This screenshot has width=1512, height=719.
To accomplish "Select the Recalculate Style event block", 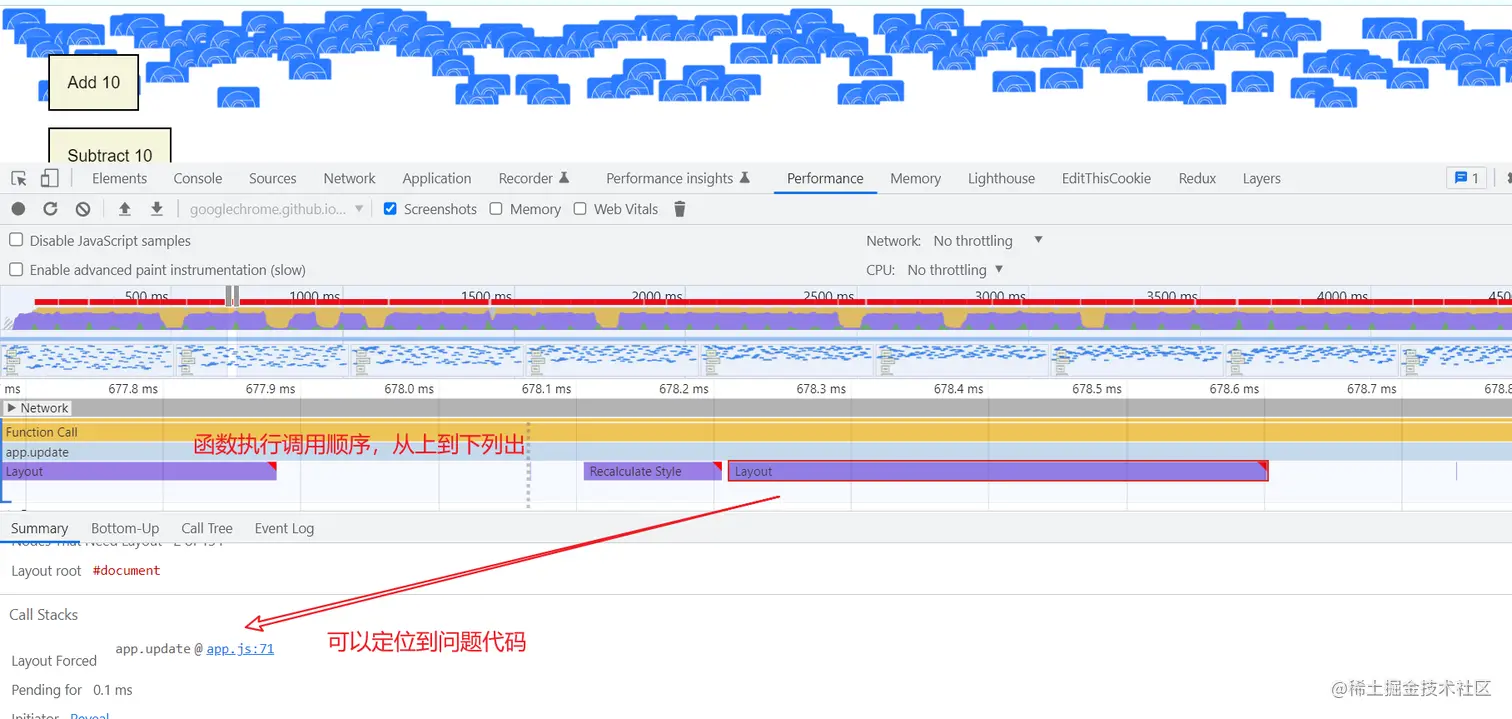I will (x=652, y=471).
